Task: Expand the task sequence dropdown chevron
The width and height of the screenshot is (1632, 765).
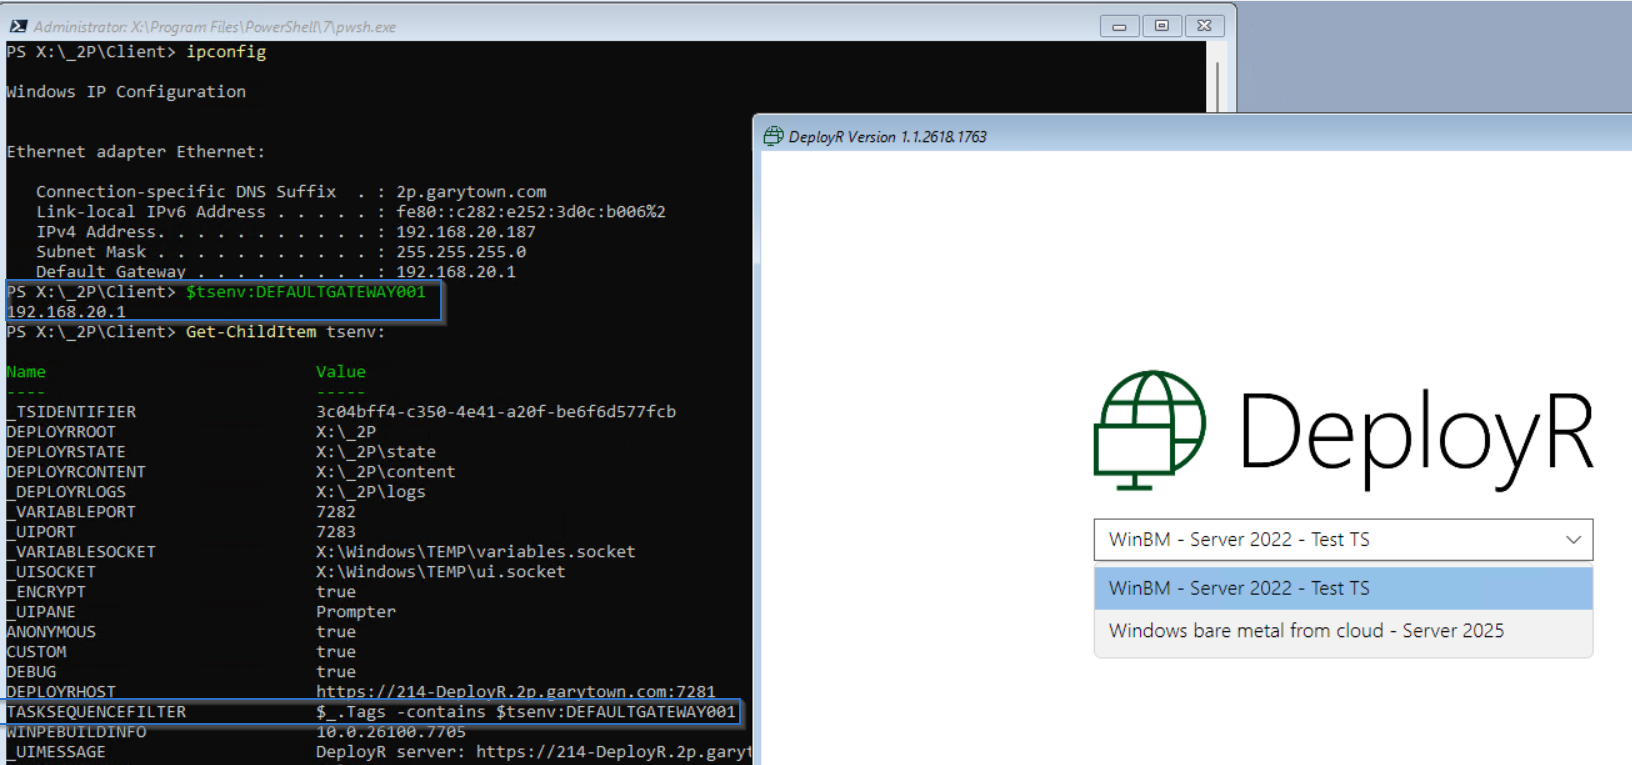Action: [x=1573, y=540]
